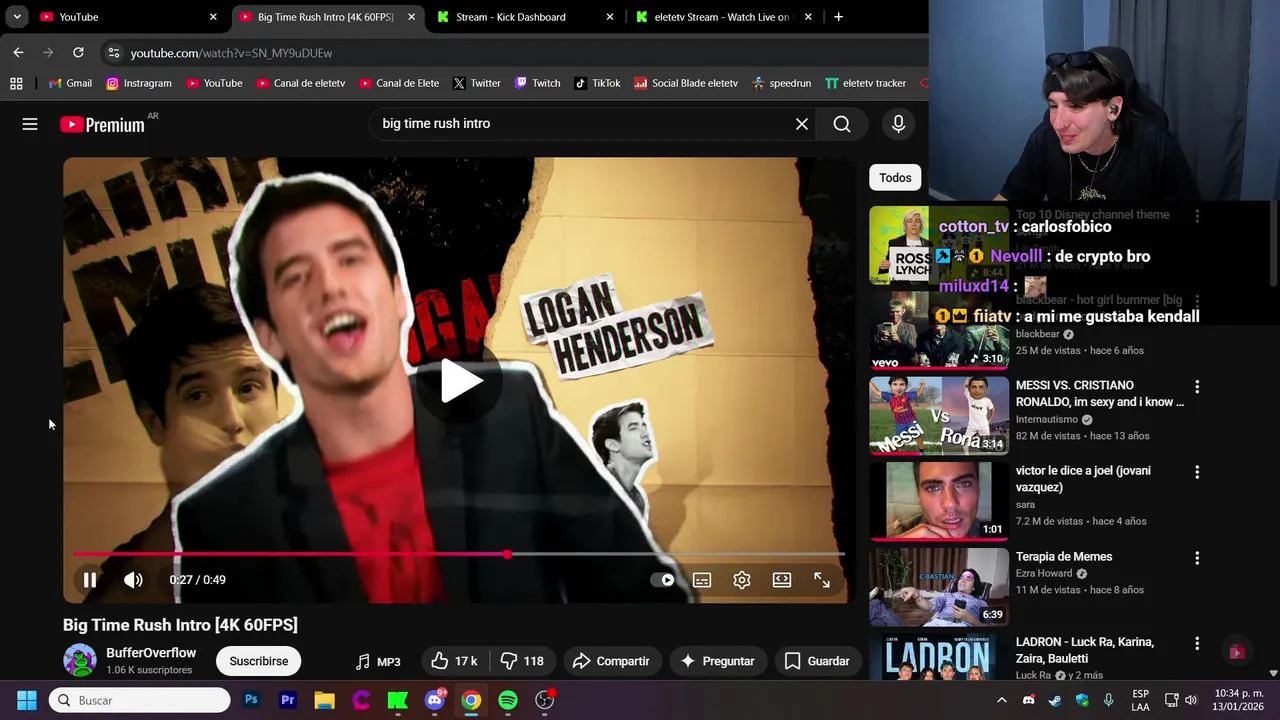
Task: Reload the current page
Action: pos(78,52)
